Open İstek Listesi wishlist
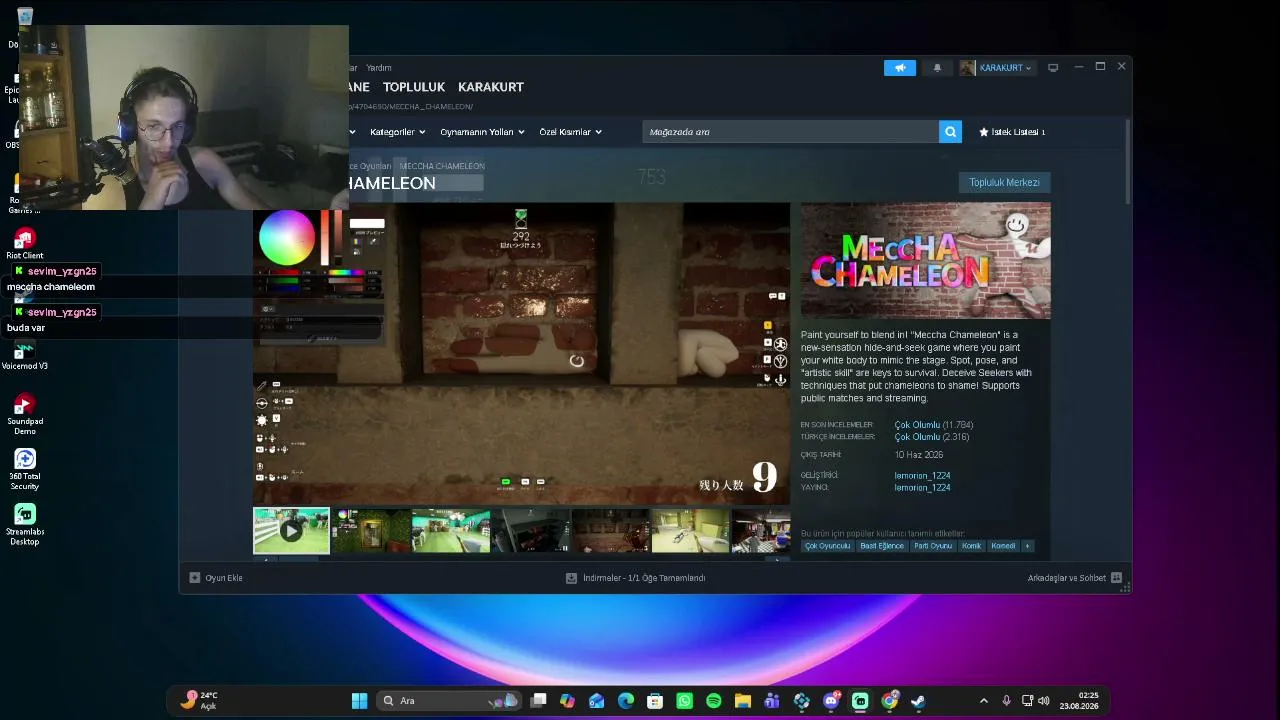This screenshot has width=1280, height=720. [x=1012, y=132]
